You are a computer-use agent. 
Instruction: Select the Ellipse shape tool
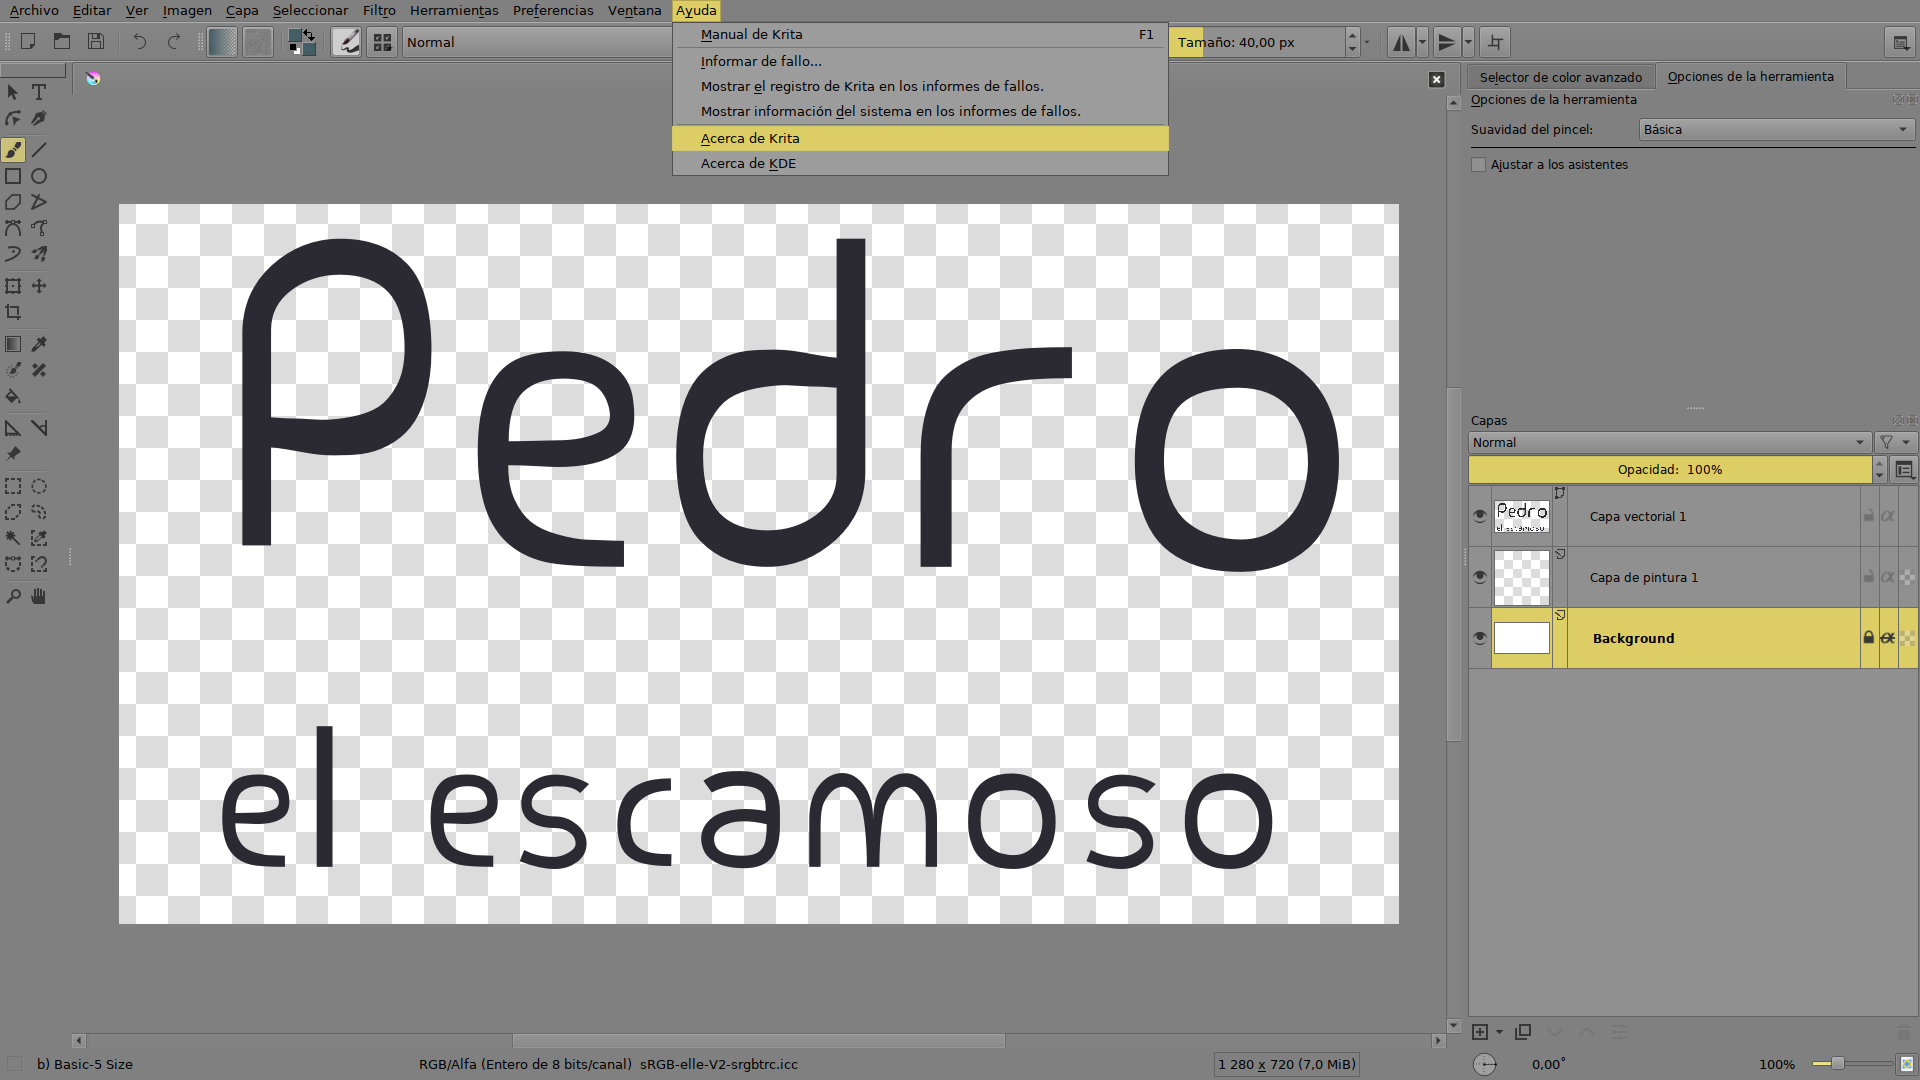(x=39, y=176)
